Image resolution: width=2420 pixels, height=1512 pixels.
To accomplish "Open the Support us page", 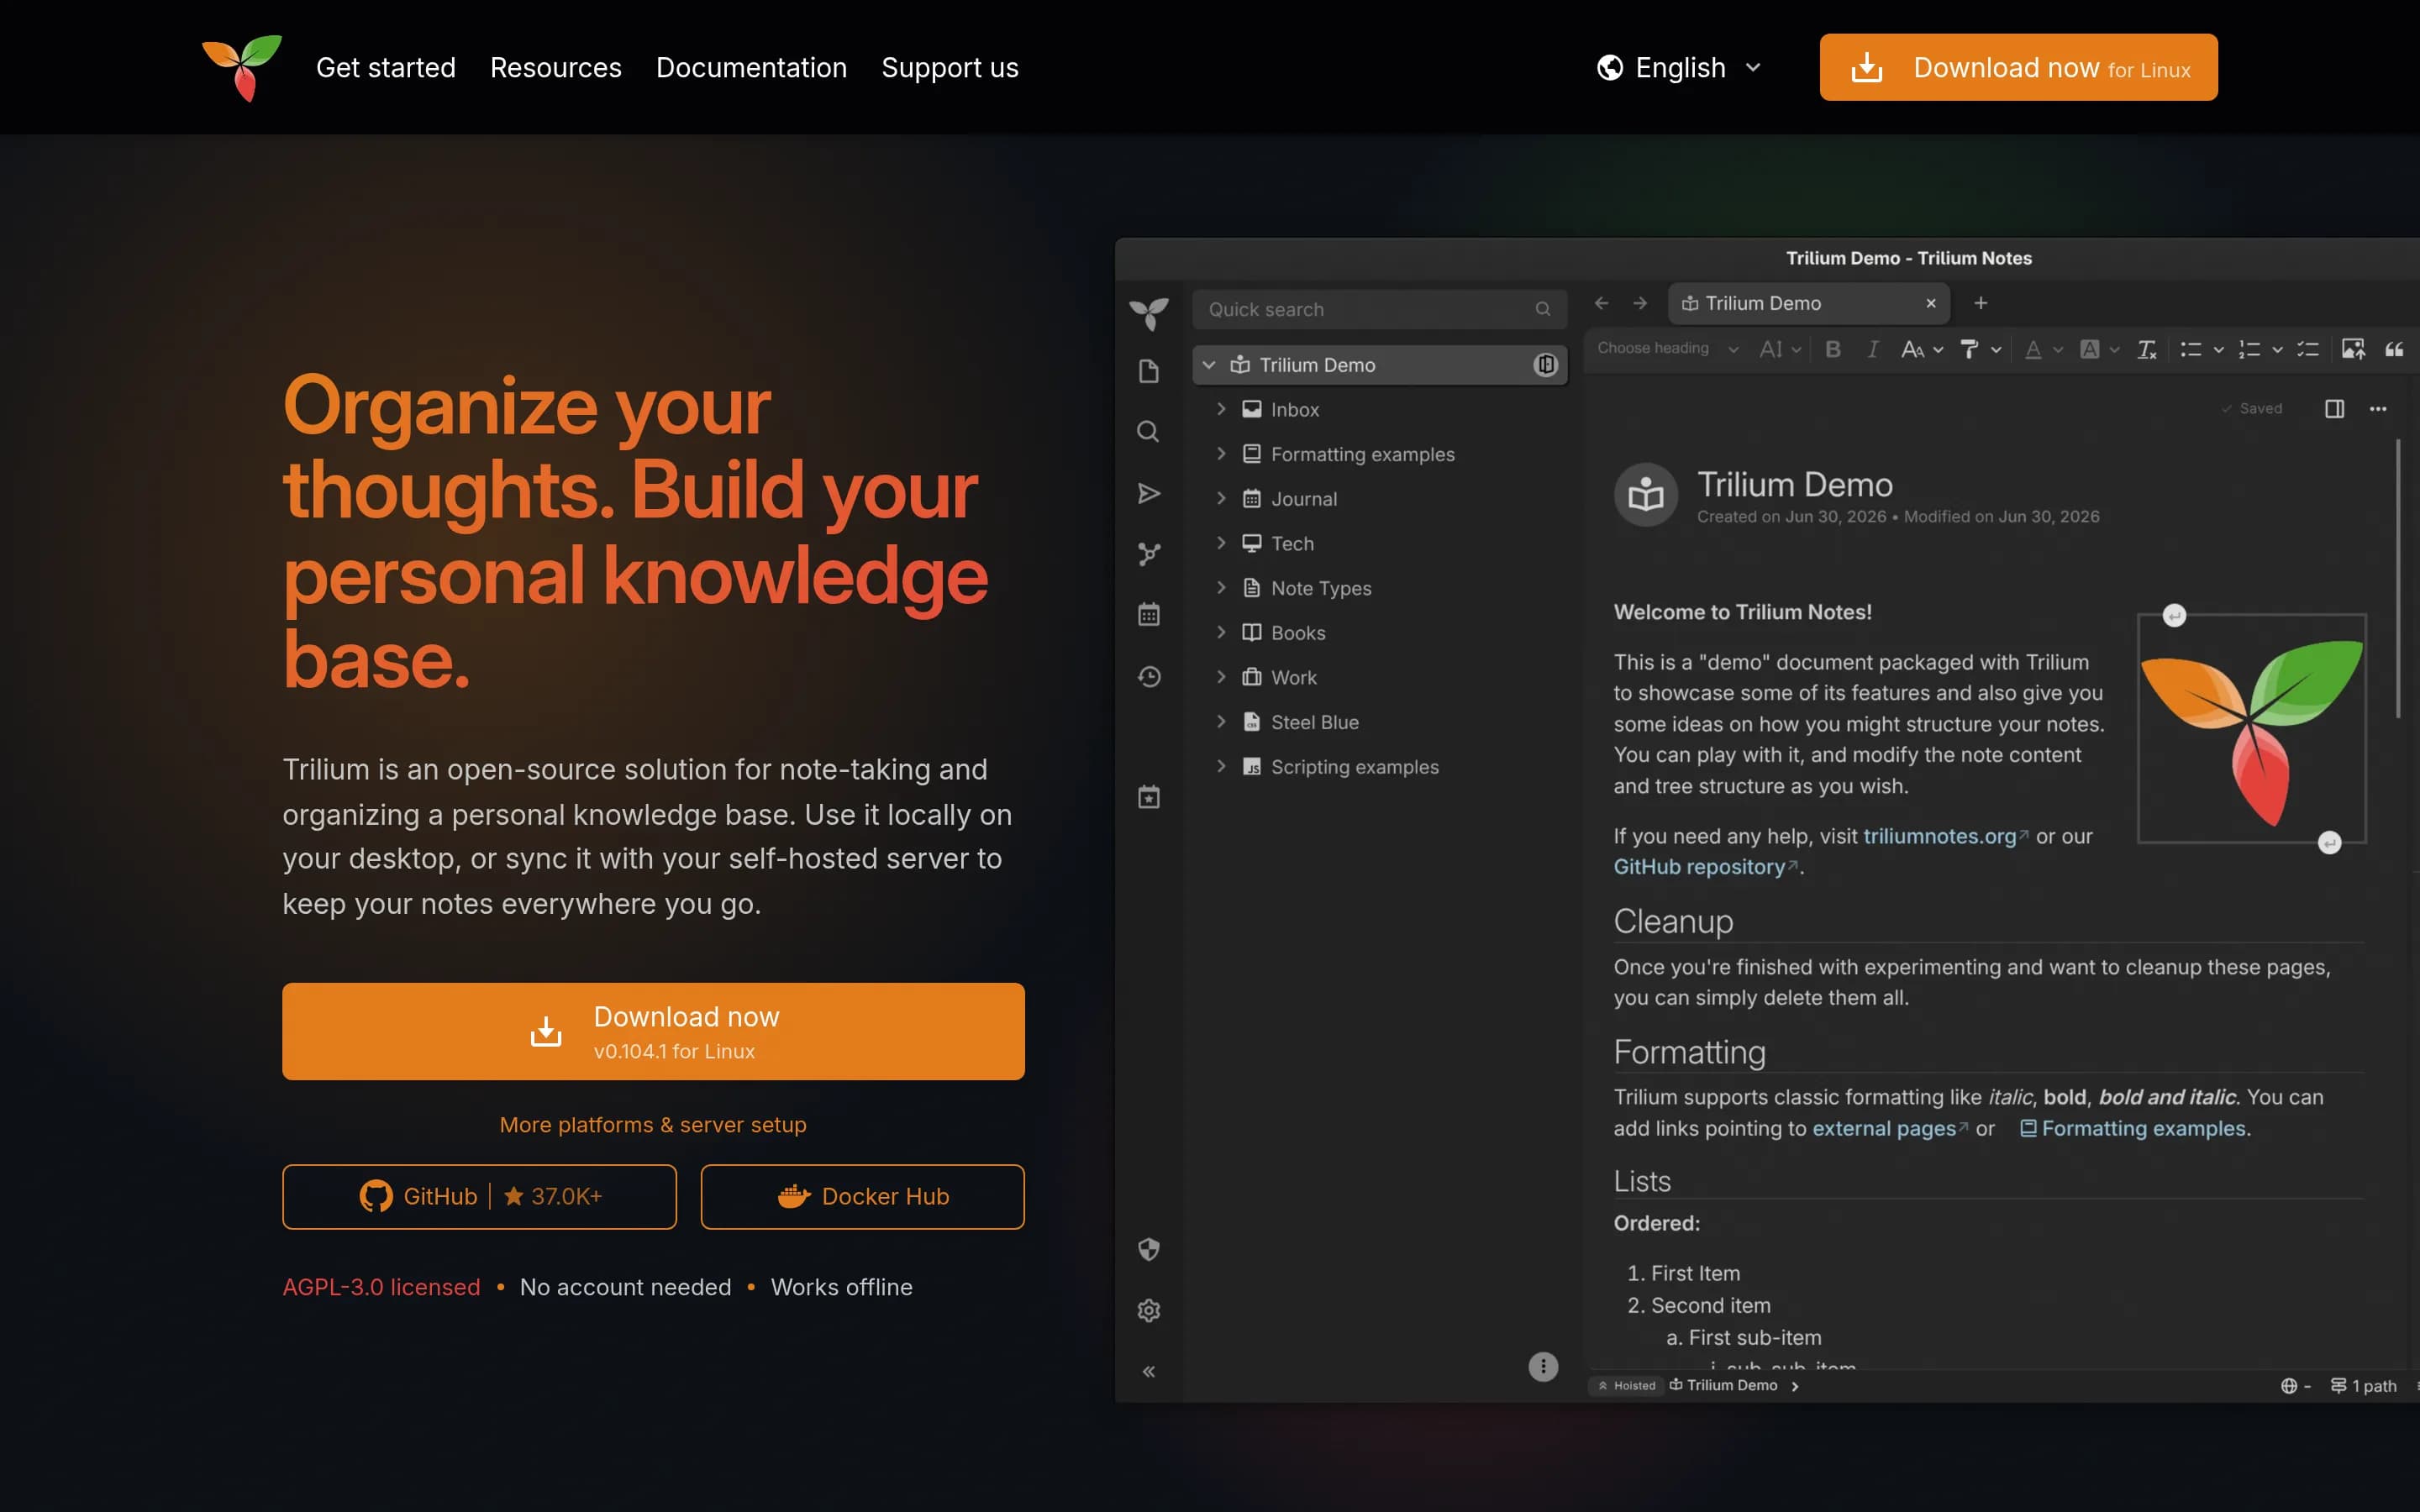I will click(950, 68).
